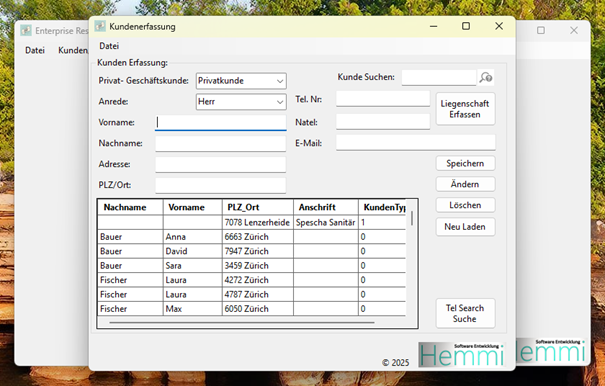Select the Sara cell in Bauer row
Image resolution: width=605 pixels, height=386 pixels.
click(x=193, y=266)
